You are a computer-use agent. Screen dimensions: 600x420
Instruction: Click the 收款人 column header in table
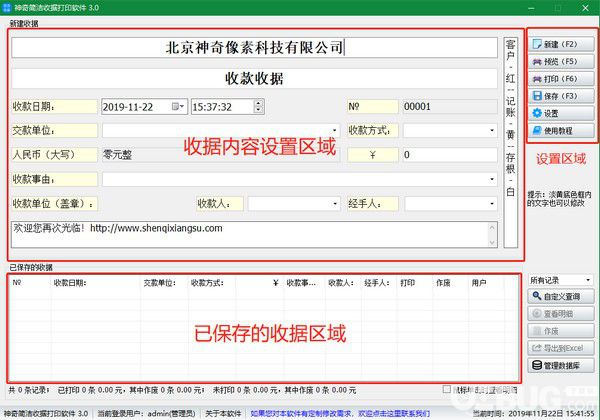point(344,283)
